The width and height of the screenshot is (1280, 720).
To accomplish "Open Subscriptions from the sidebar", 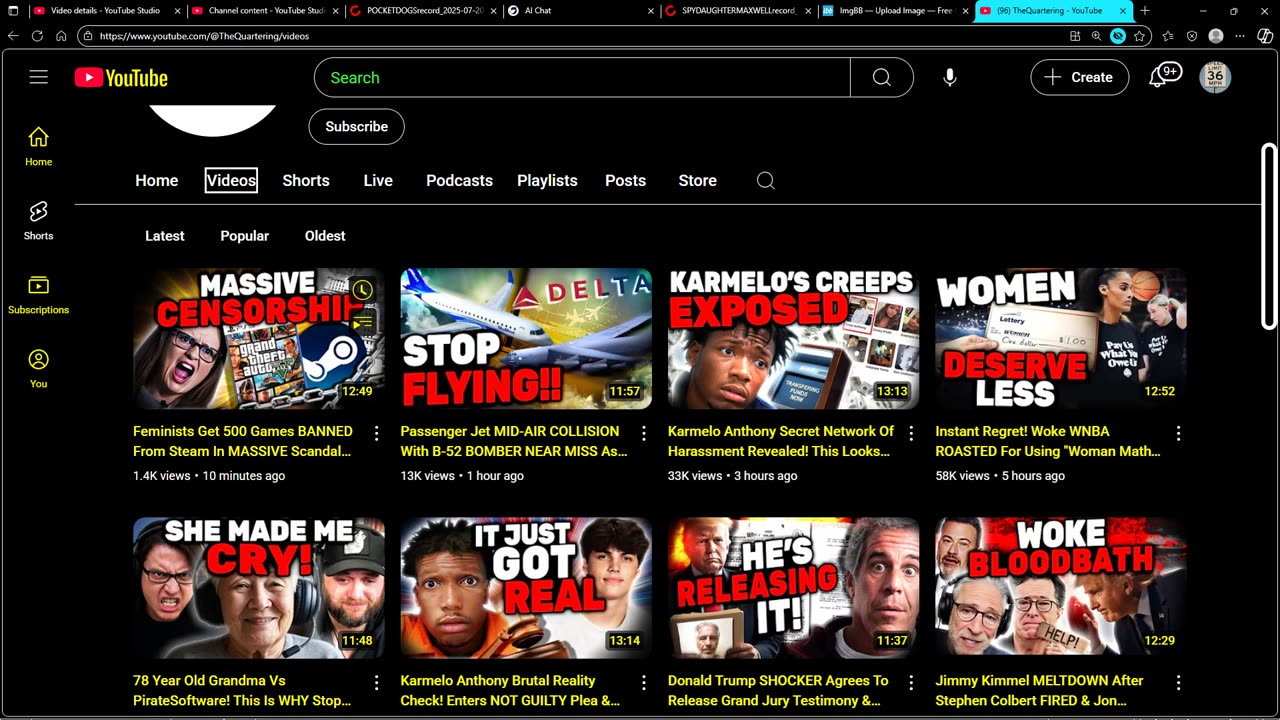I will click(39, 294).
